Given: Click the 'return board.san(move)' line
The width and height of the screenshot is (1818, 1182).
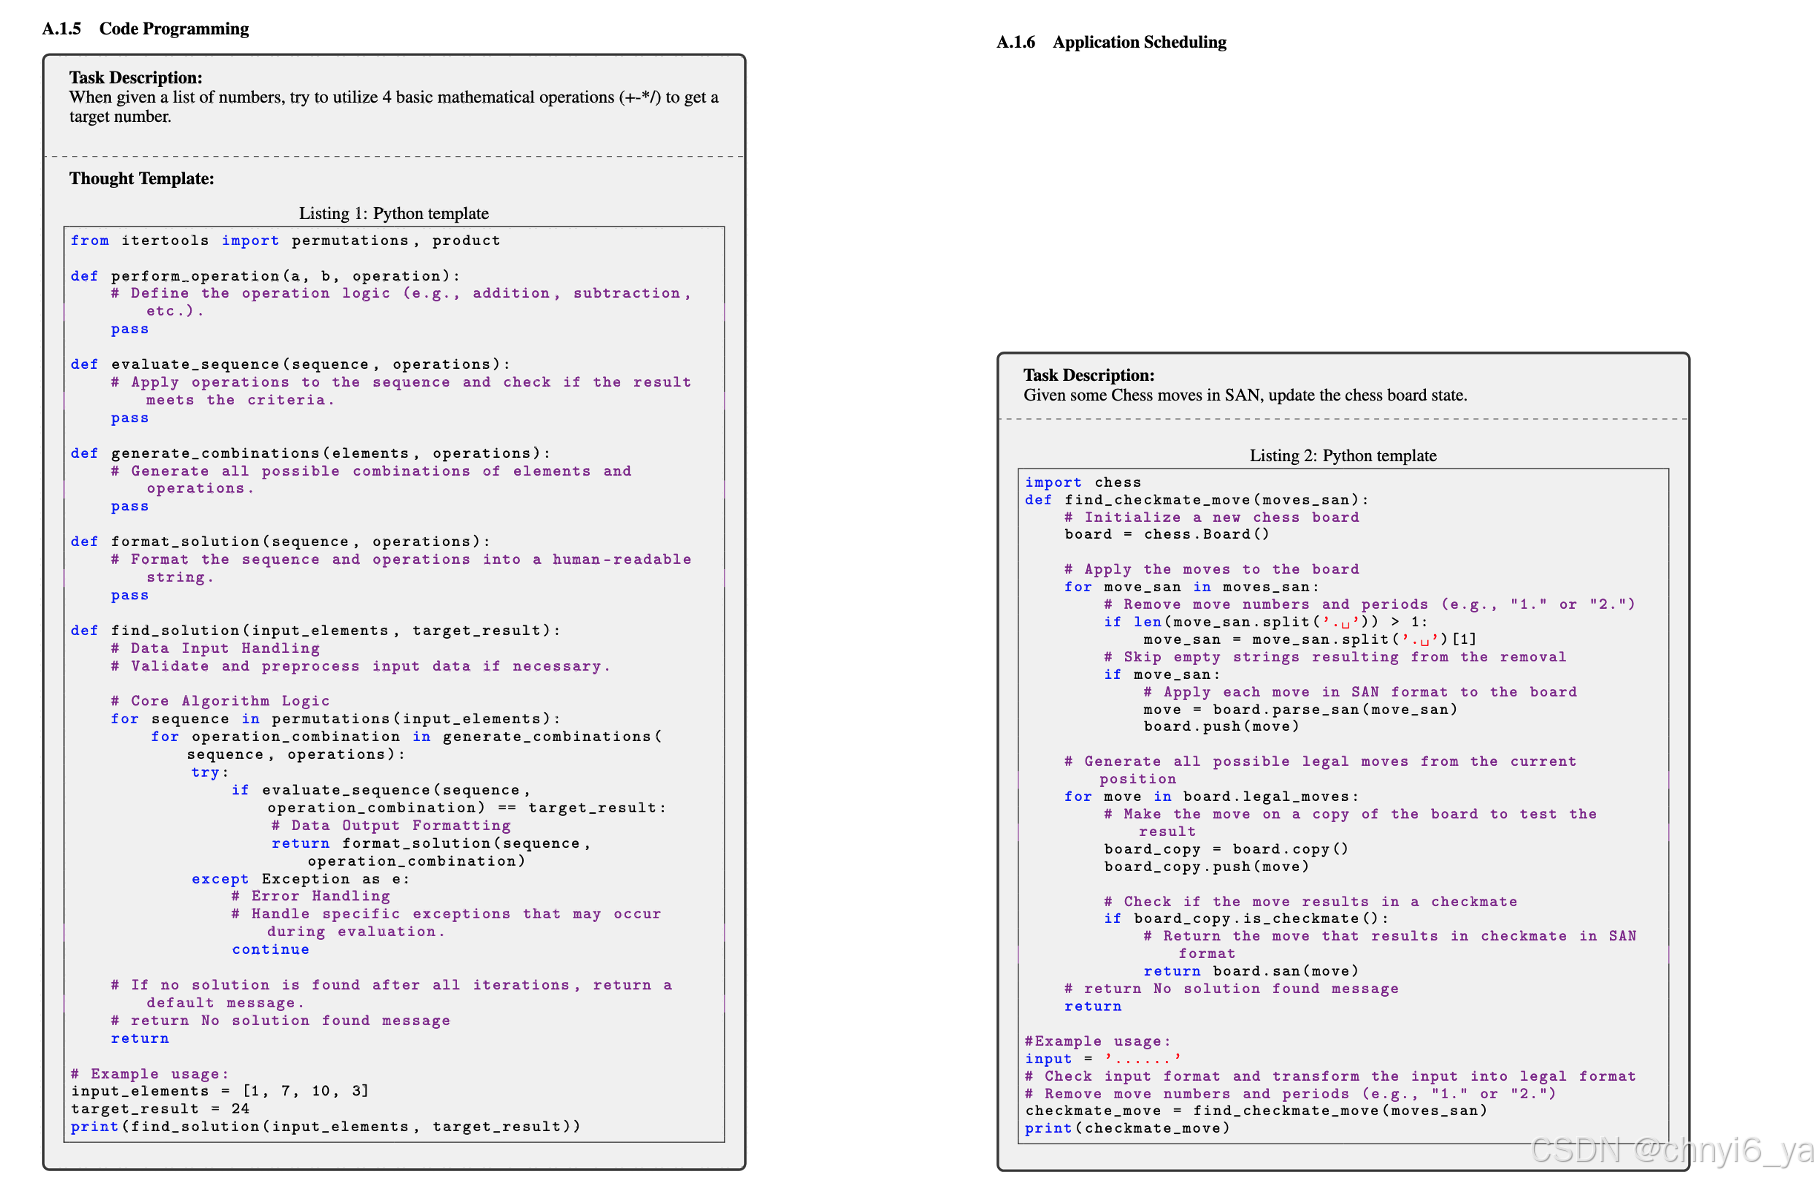Looking at the screenshot, I should click(x=1252, y=971).
